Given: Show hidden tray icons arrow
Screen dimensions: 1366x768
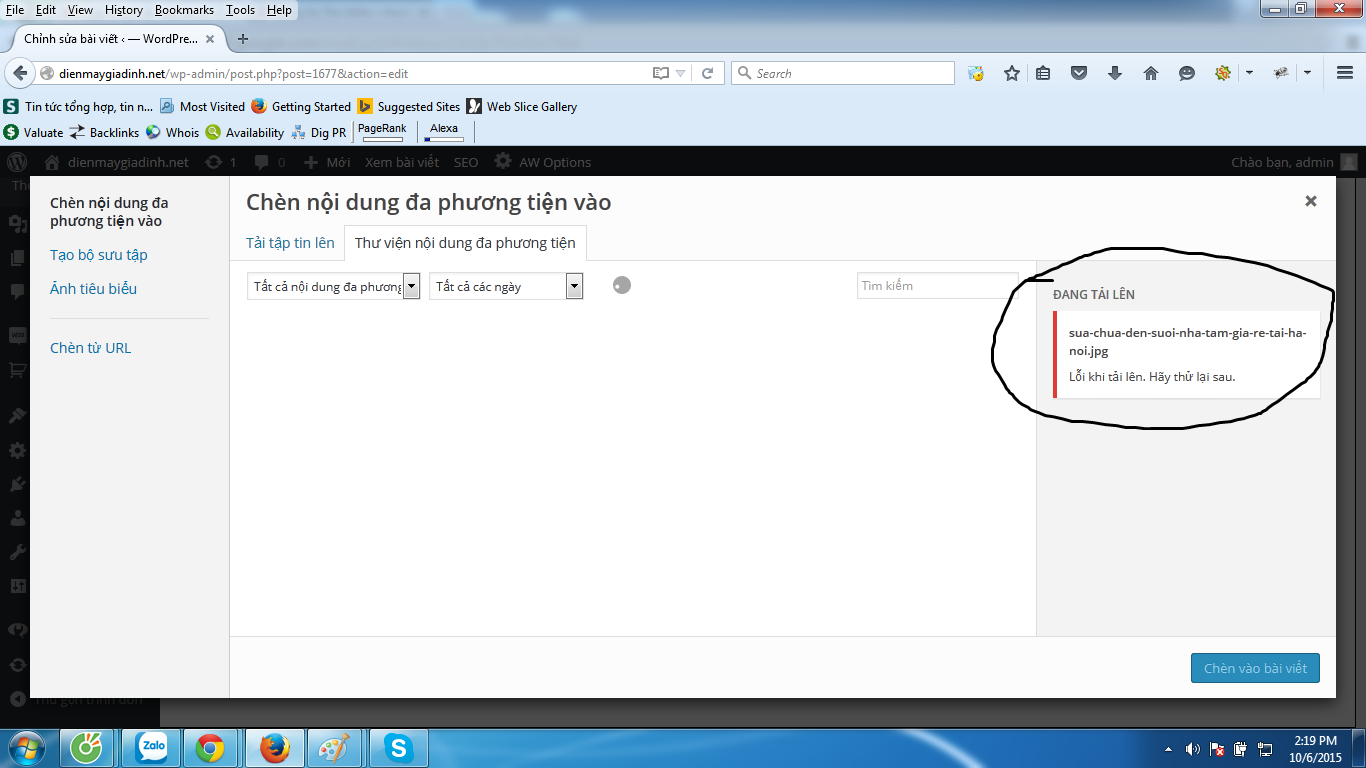Looking at the screenshot, I should pos(1169,749).
